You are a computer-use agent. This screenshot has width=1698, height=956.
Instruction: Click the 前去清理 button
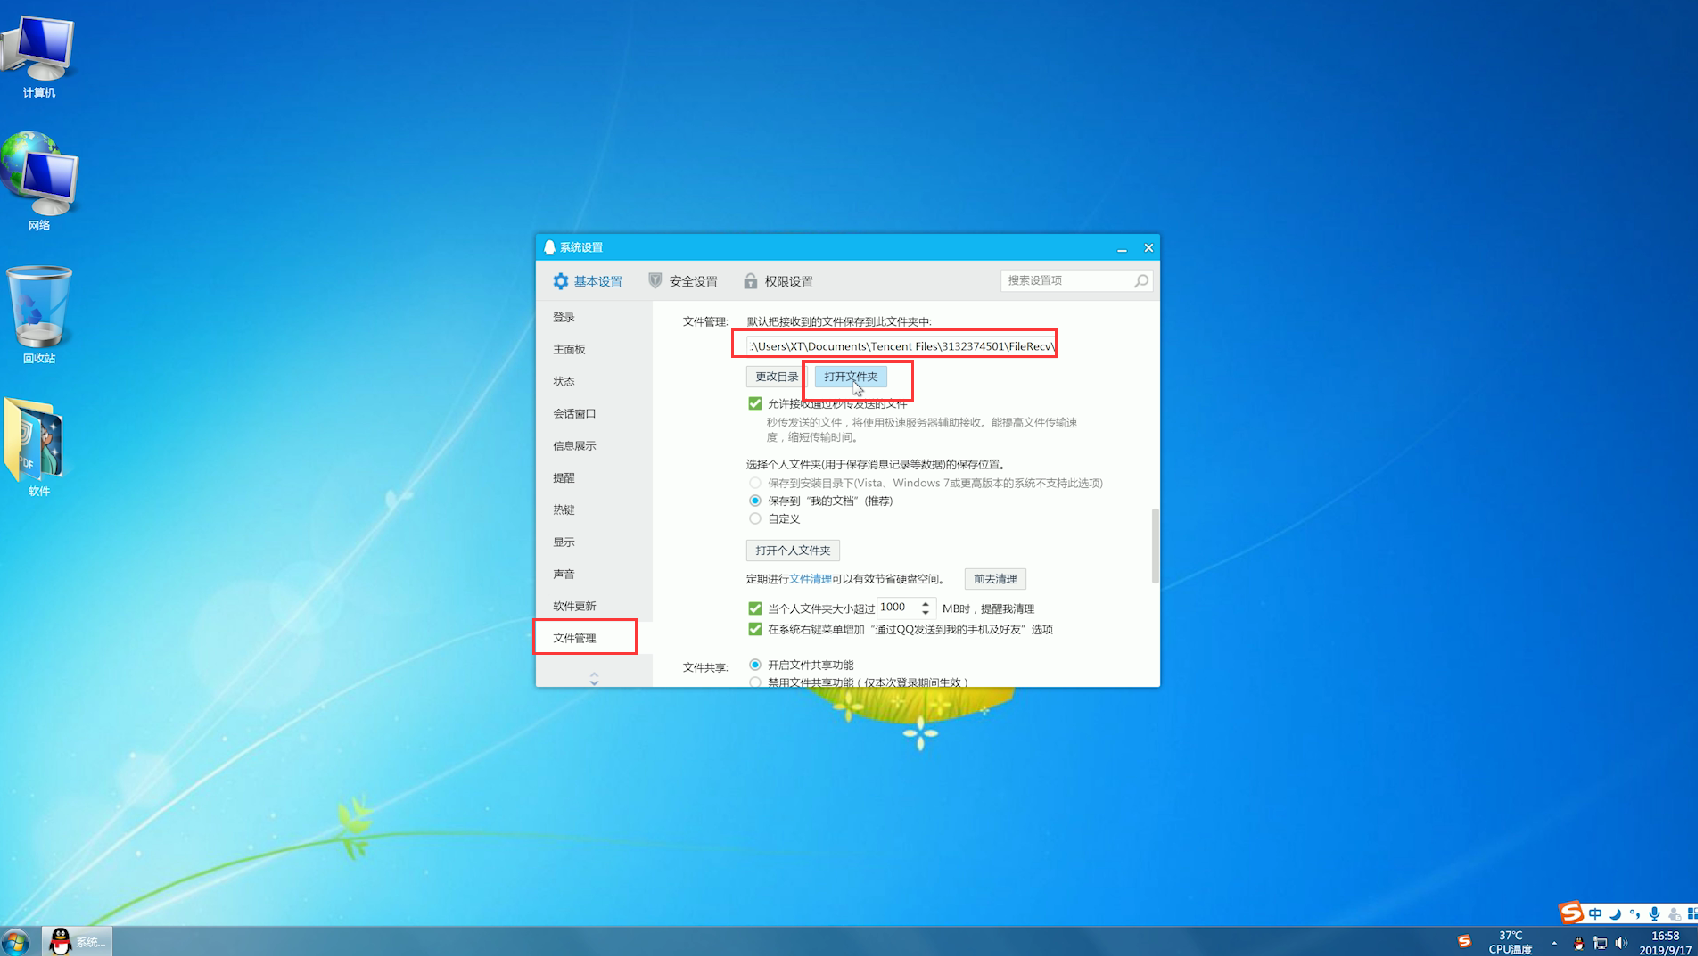coord(995,579)
